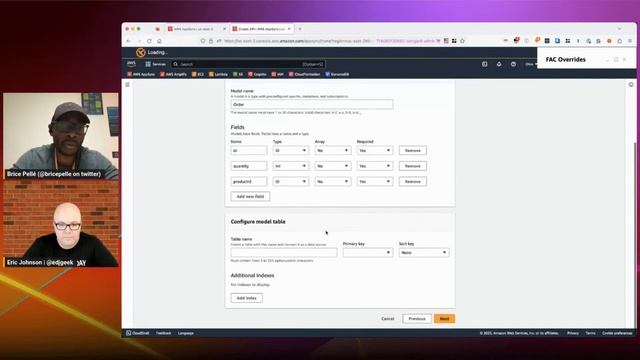Open the Sort key dropdown
The image size is (640, 360).
[424, 253]
